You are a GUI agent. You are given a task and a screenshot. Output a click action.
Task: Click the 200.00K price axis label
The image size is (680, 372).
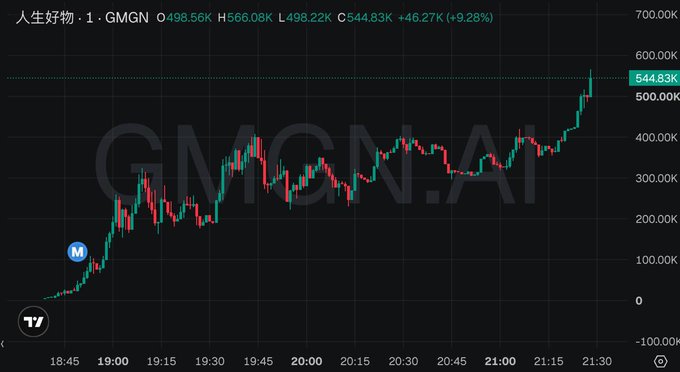point(656,219)
